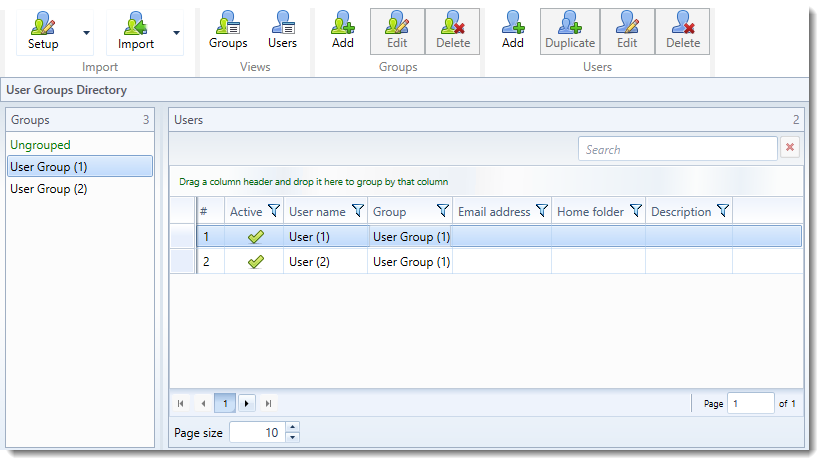Open filter for User name column
824x465 pixels.
tap(358, 211)
